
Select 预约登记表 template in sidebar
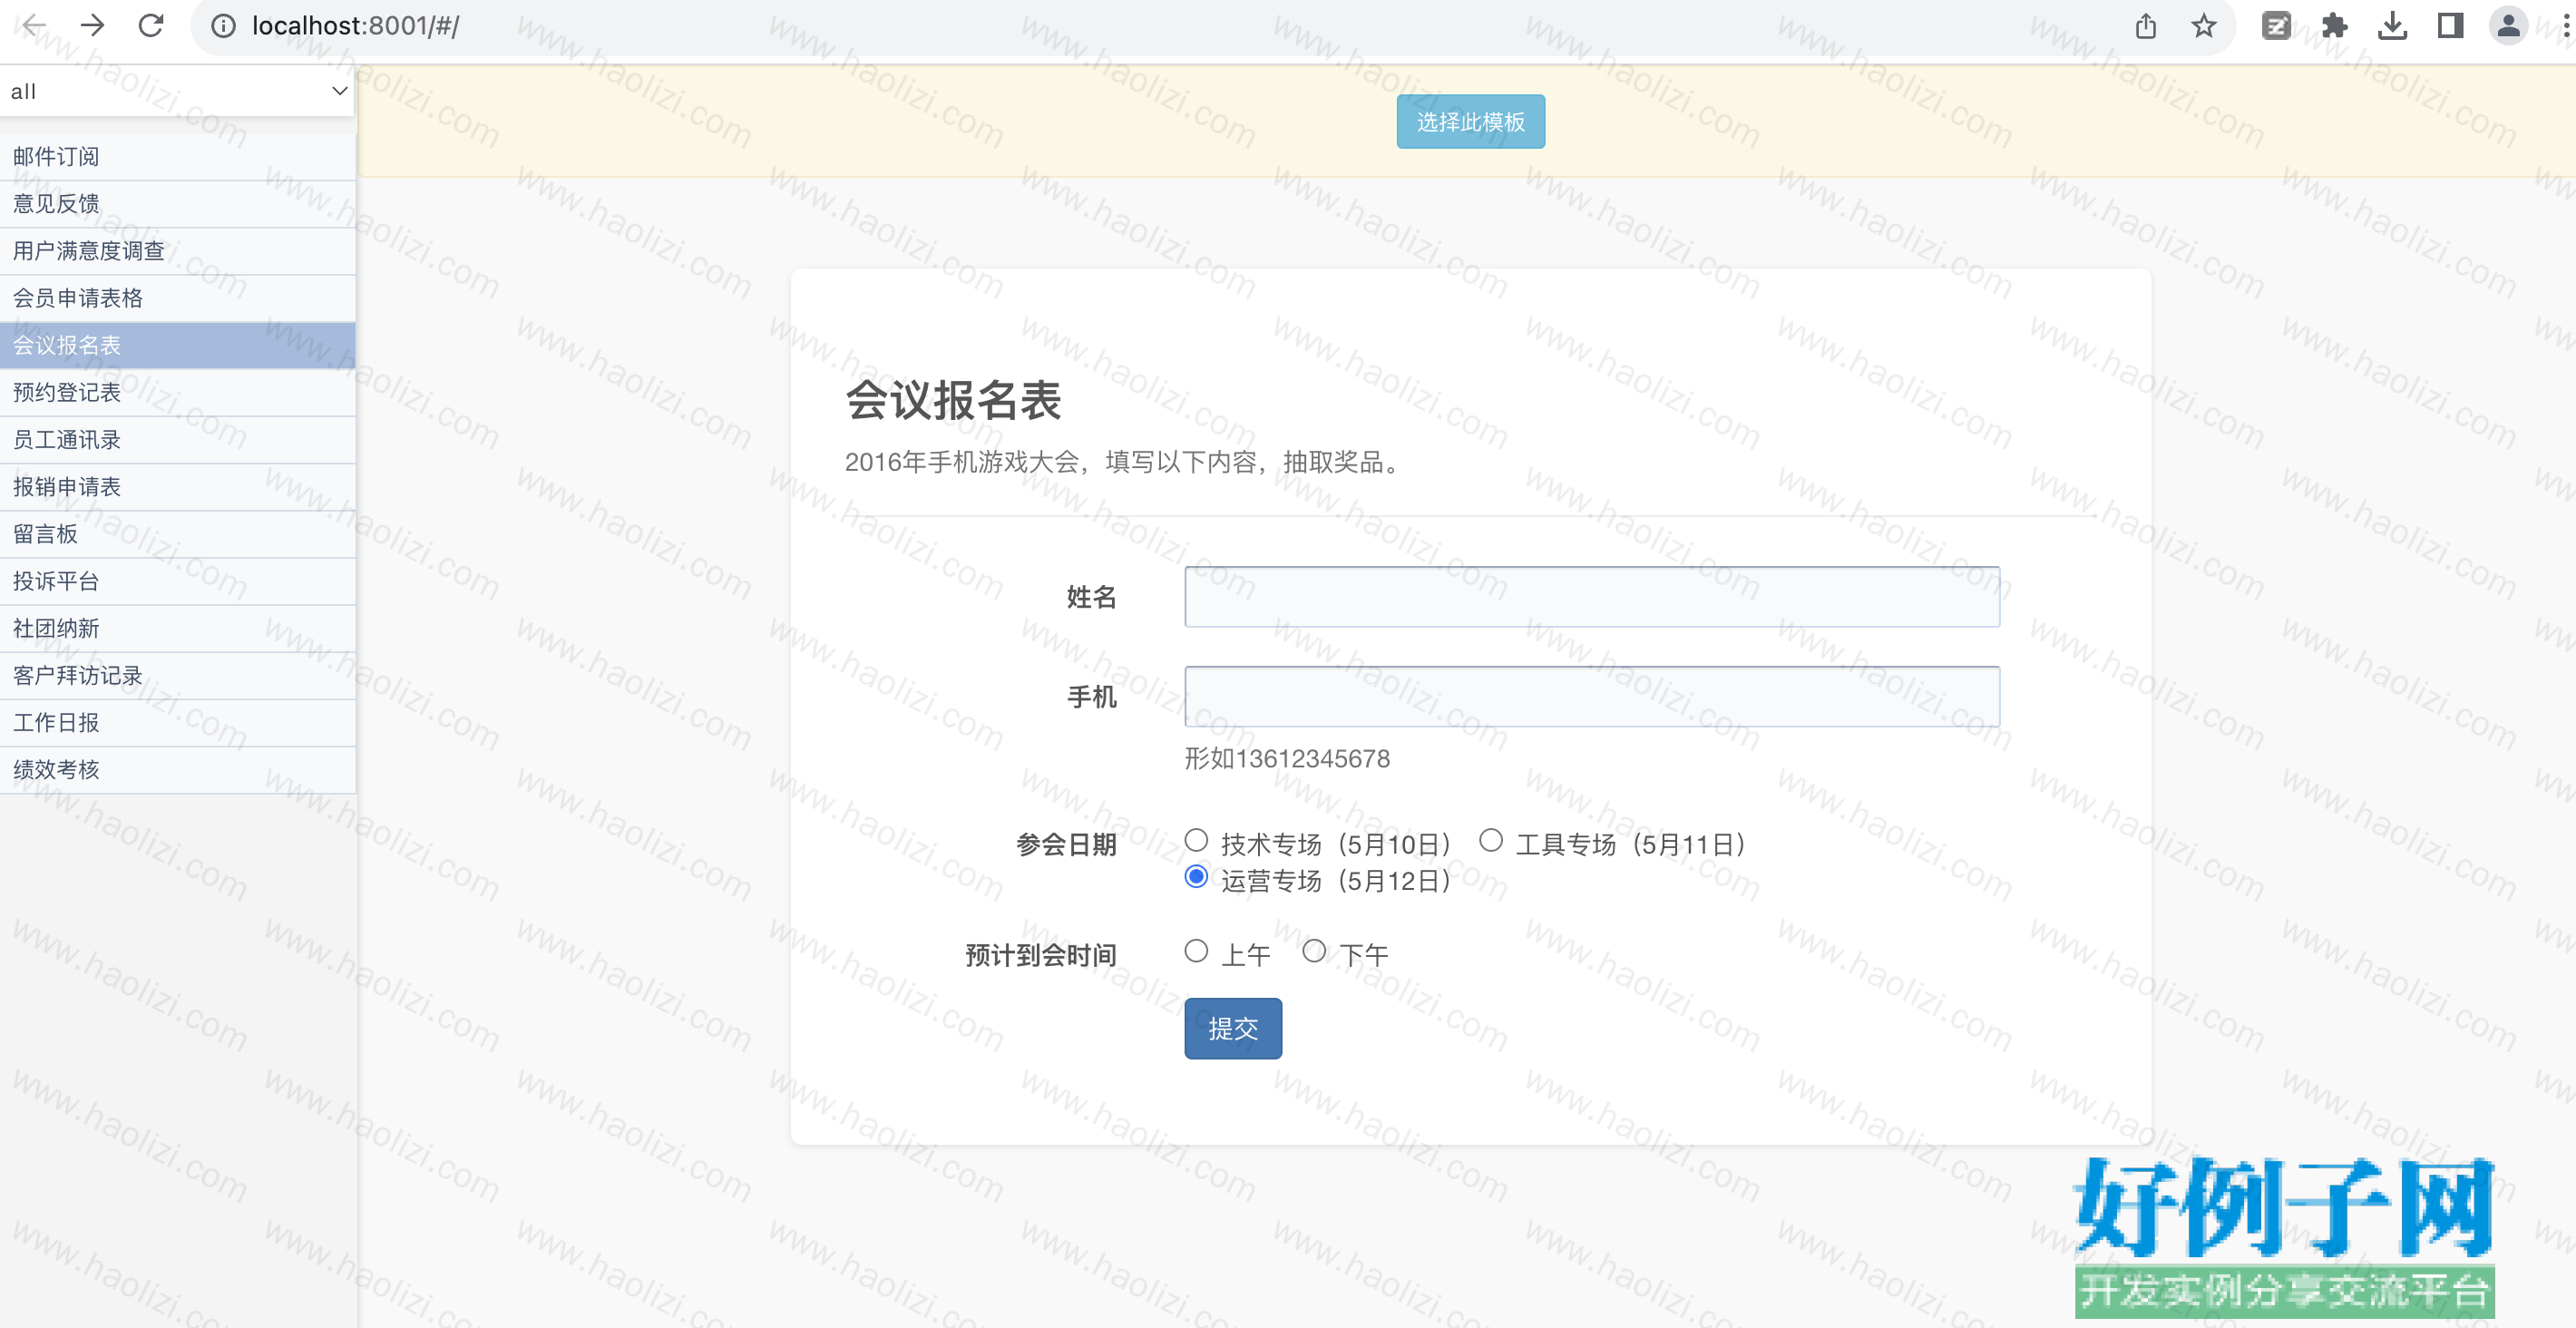click(178, 392)
